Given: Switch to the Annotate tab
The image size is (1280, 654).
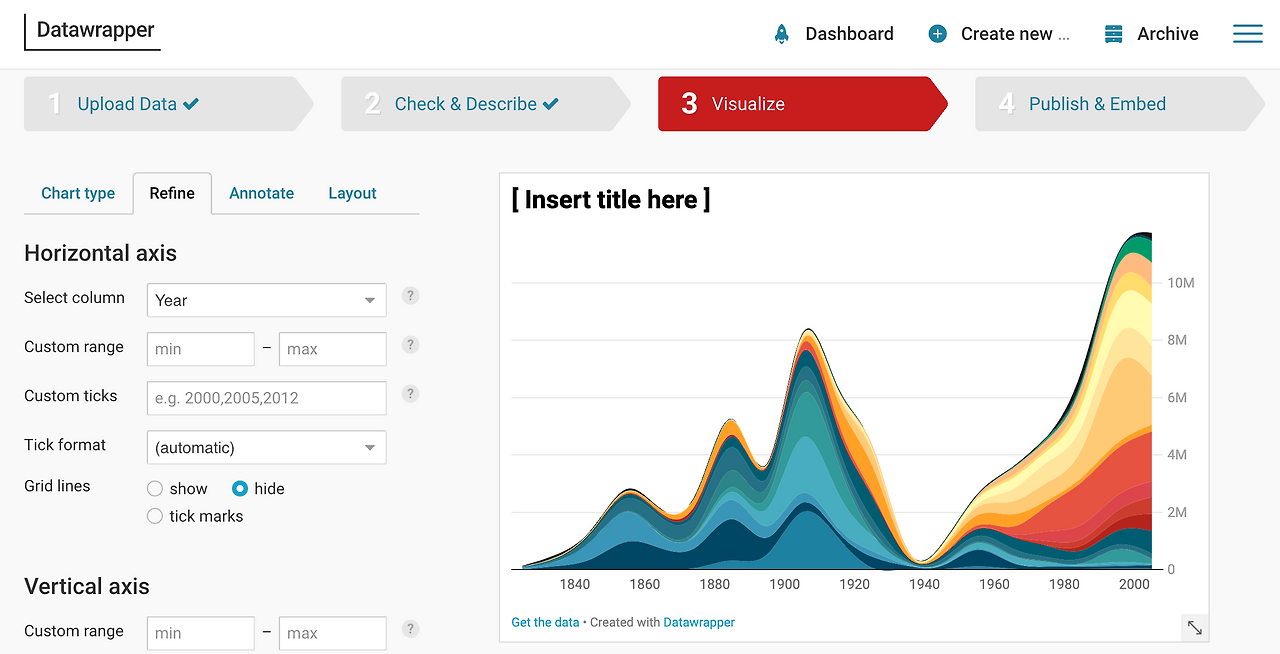Looking at the screenshot, I should coord(261,193).
